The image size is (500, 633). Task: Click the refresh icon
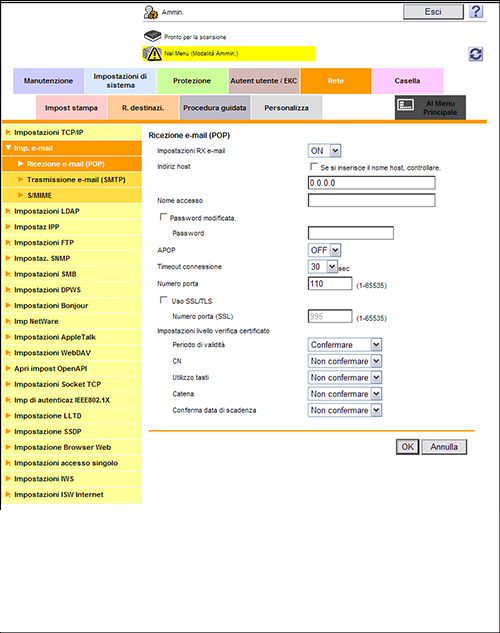point(476,54)
